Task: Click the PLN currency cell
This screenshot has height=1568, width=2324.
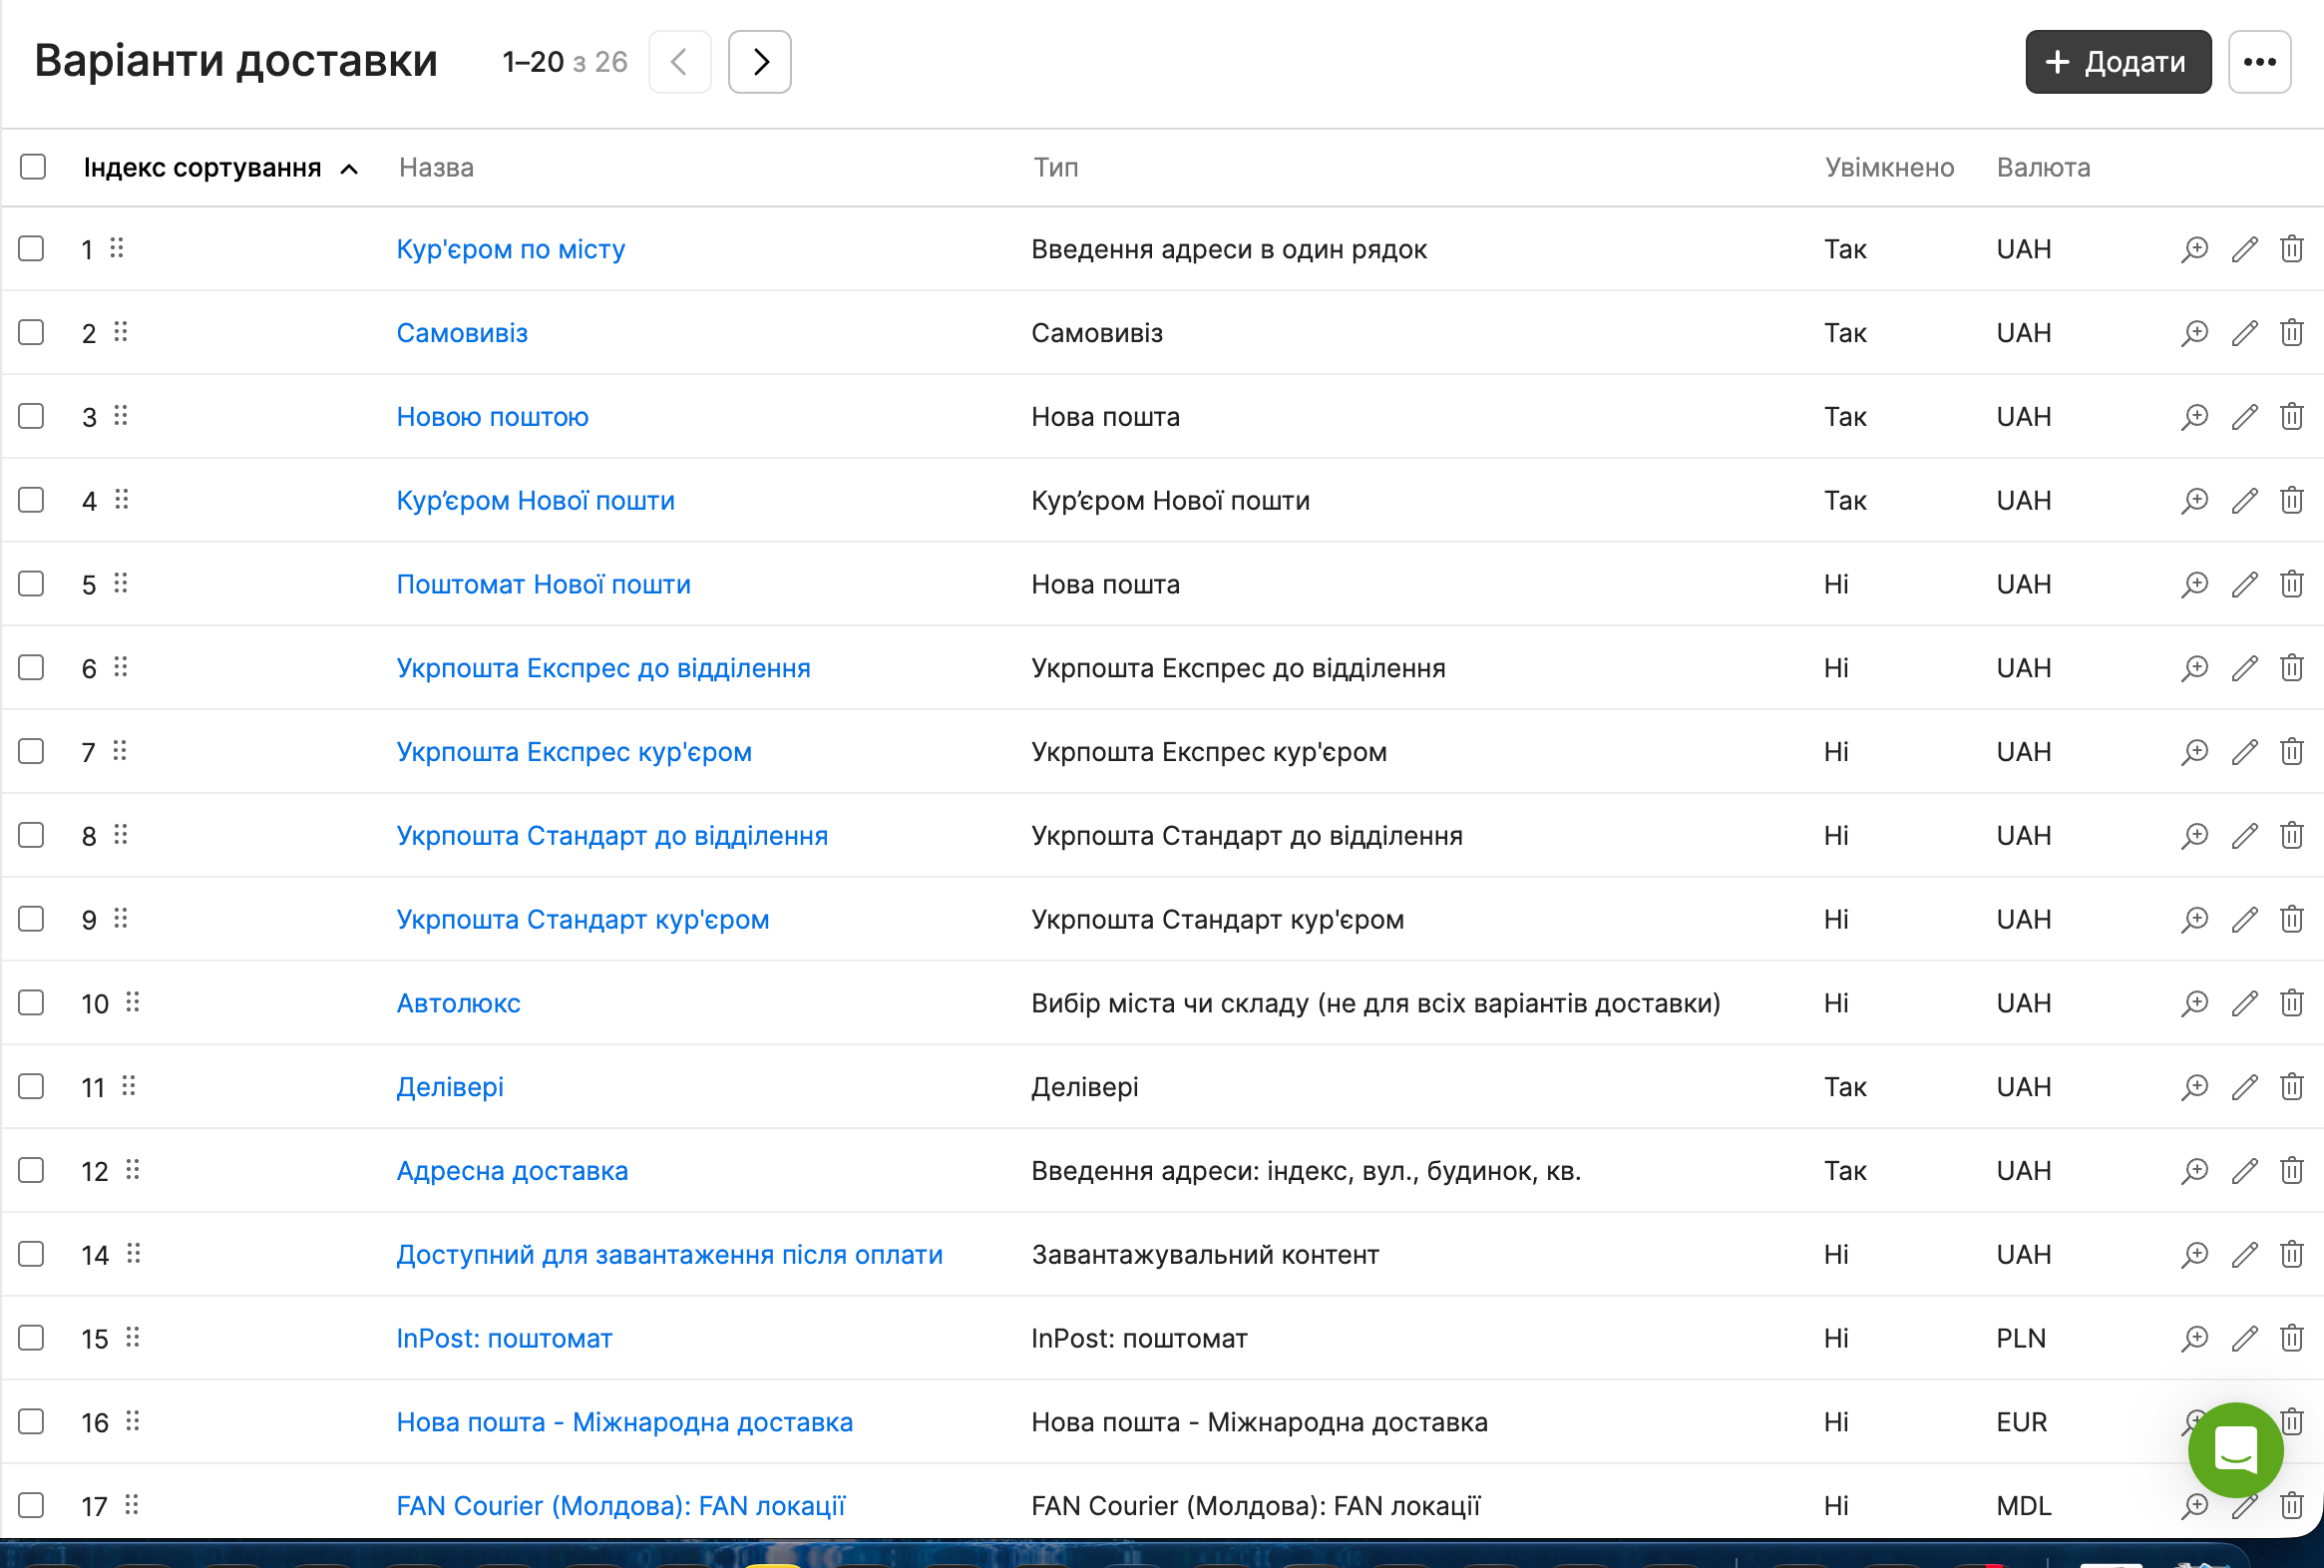Action: click(x=2021, y=1338)
